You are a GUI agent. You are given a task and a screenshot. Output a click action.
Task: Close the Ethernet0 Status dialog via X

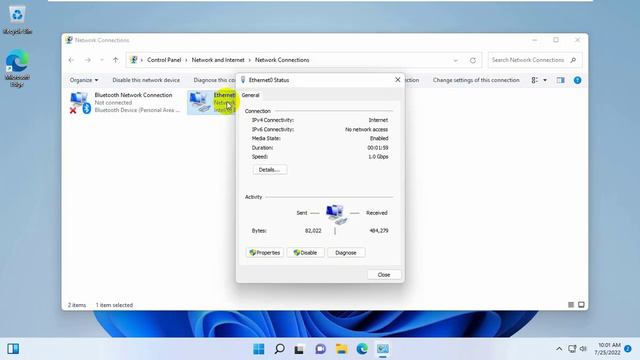(x=398, y=80)
